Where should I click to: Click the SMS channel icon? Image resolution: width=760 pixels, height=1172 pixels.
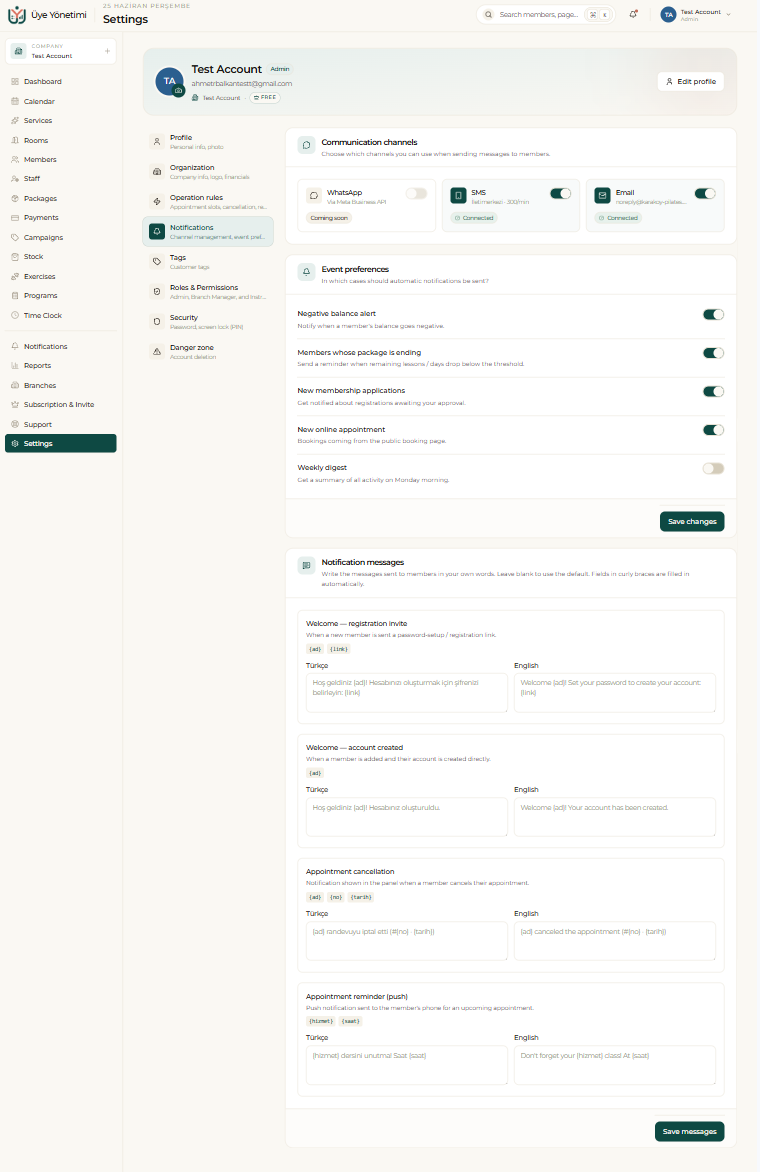click(x=458, y=195)
